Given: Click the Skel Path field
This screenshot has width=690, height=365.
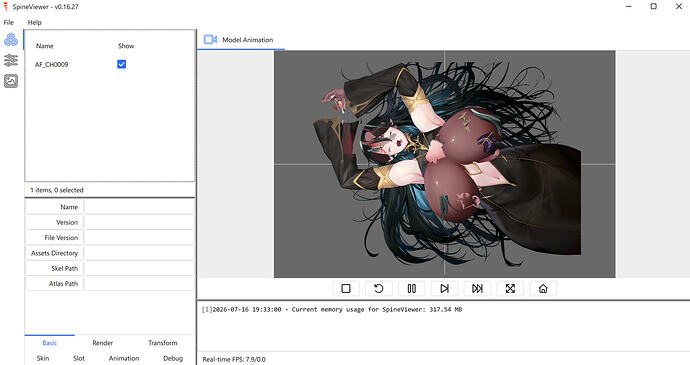Looking at the screenshot, I should (139, 268).
